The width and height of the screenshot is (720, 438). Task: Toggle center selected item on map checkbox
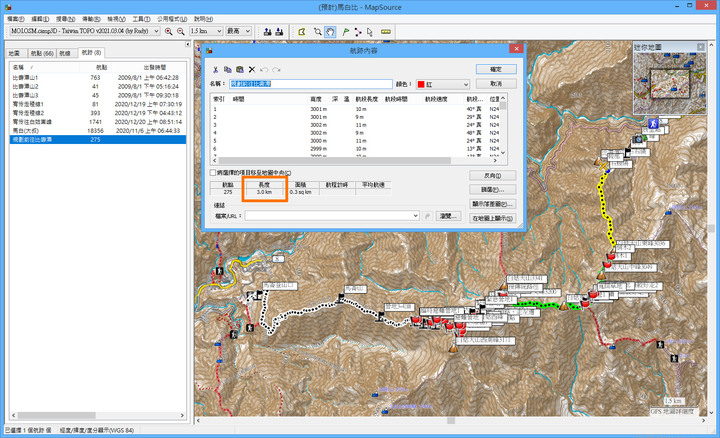pos(213,173)
